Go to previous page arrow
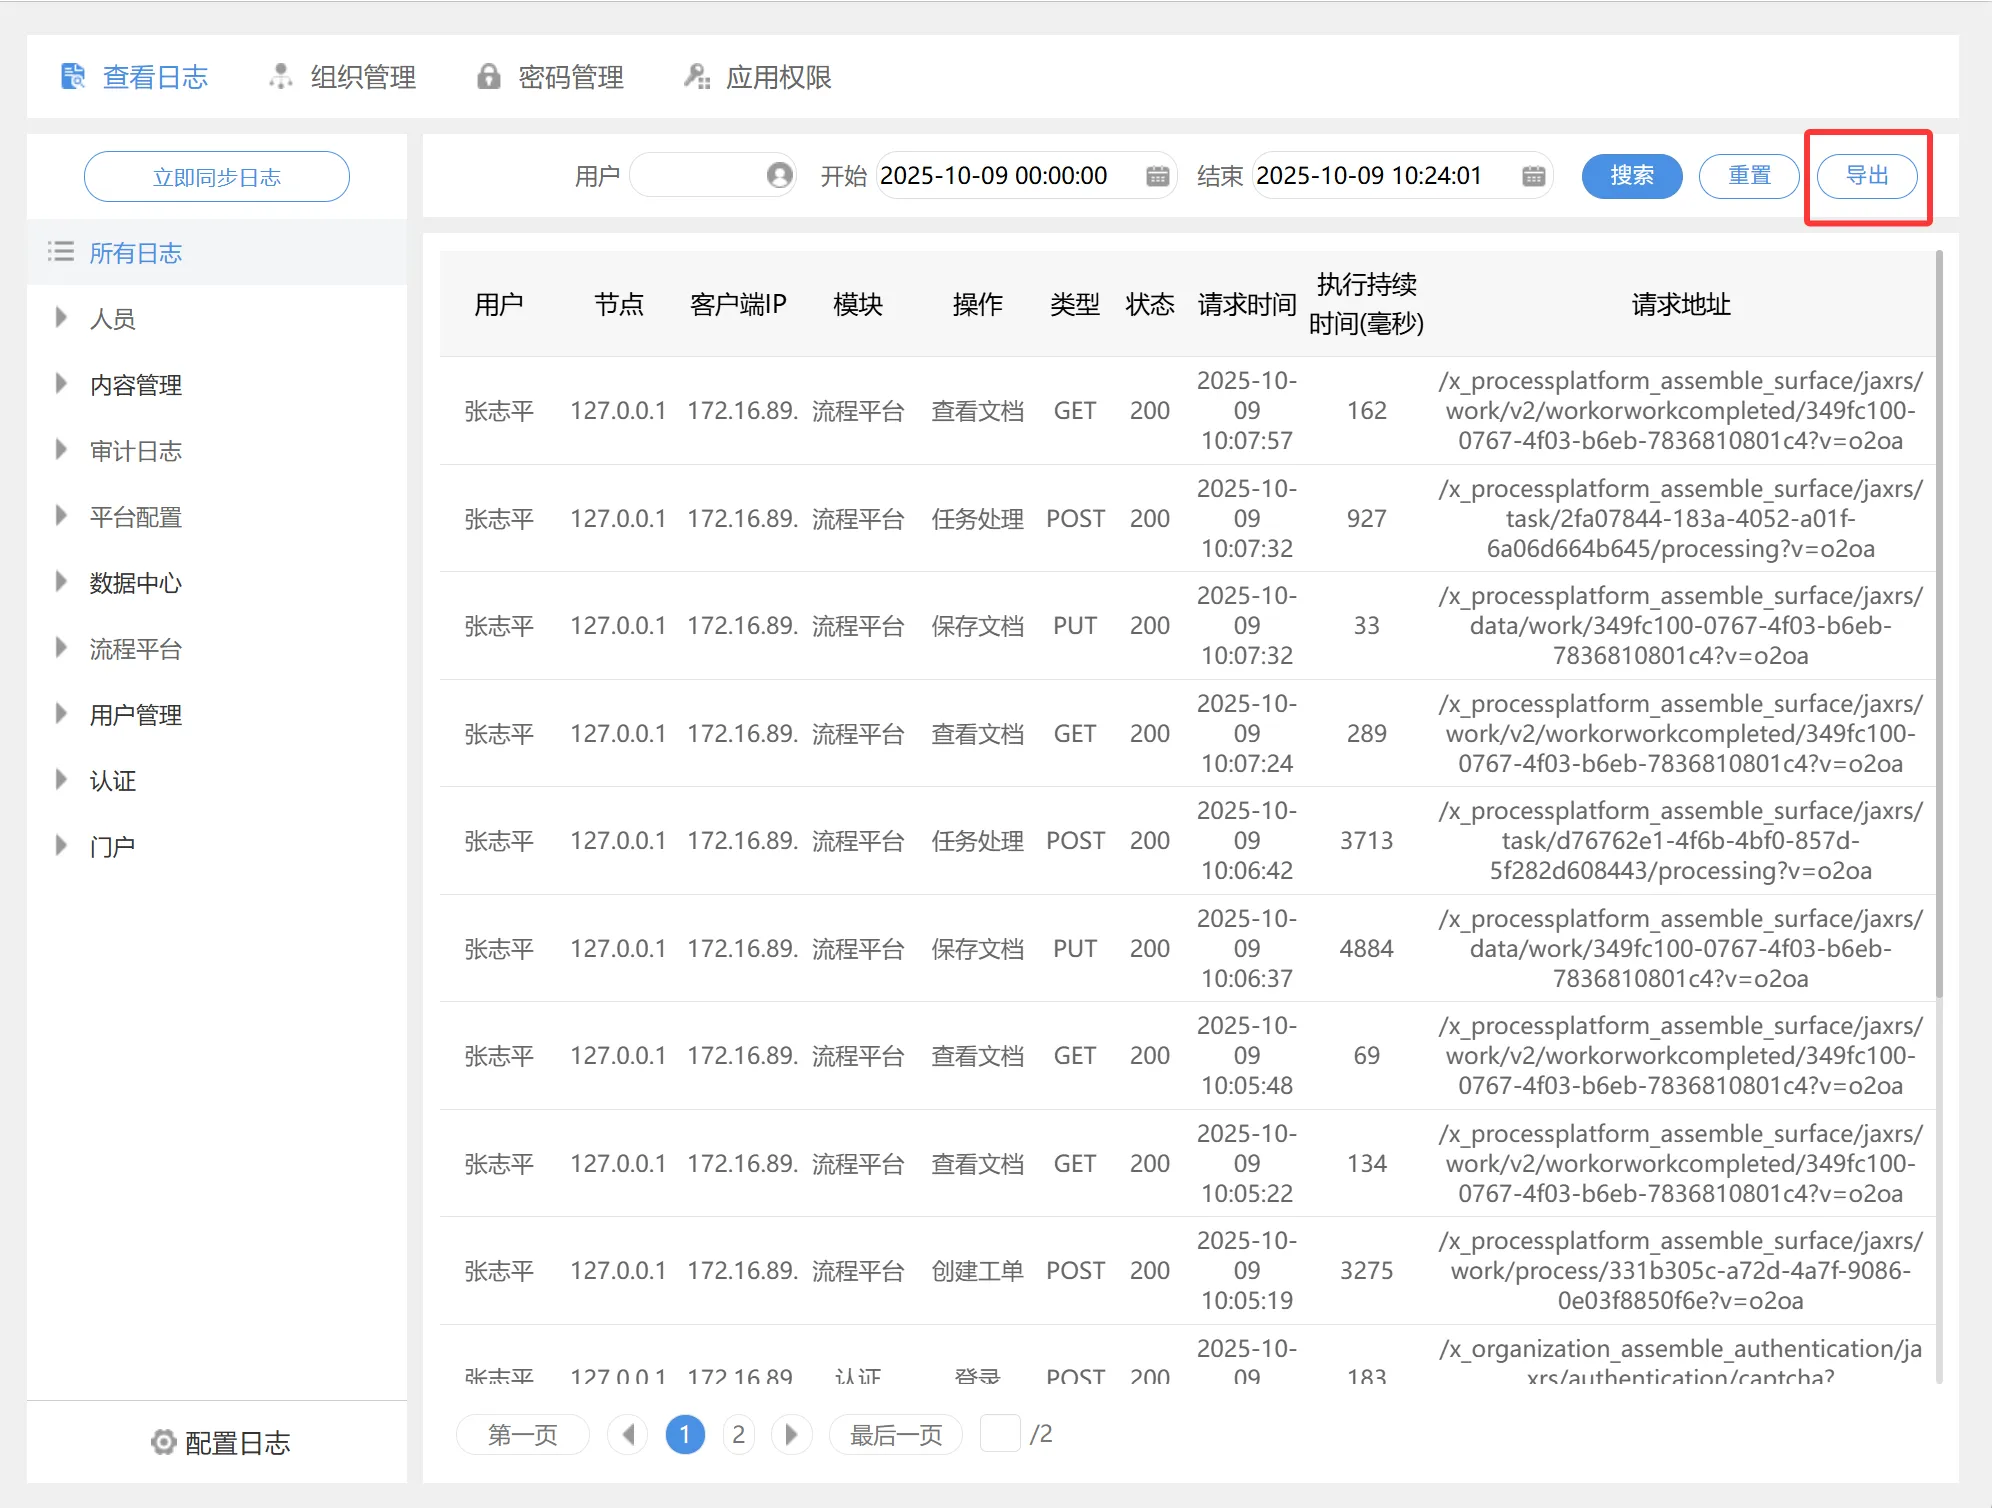This screenshot has width=1992, height=1508. click(x=628, y=1435)
